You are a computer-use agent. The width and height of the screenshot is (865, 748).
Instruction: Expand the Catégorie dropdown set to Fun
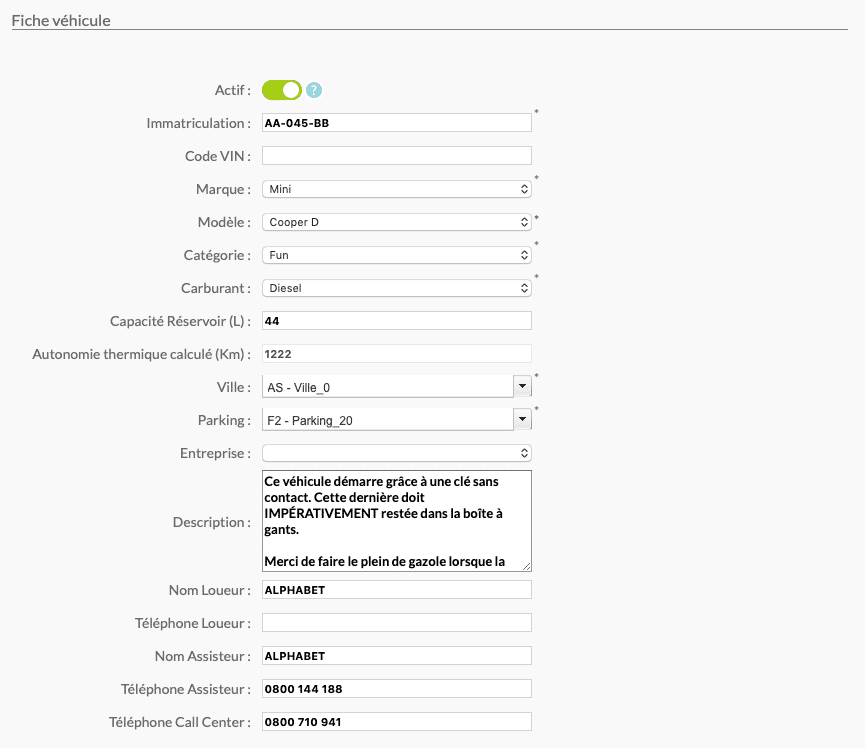[x=397, y=255]
